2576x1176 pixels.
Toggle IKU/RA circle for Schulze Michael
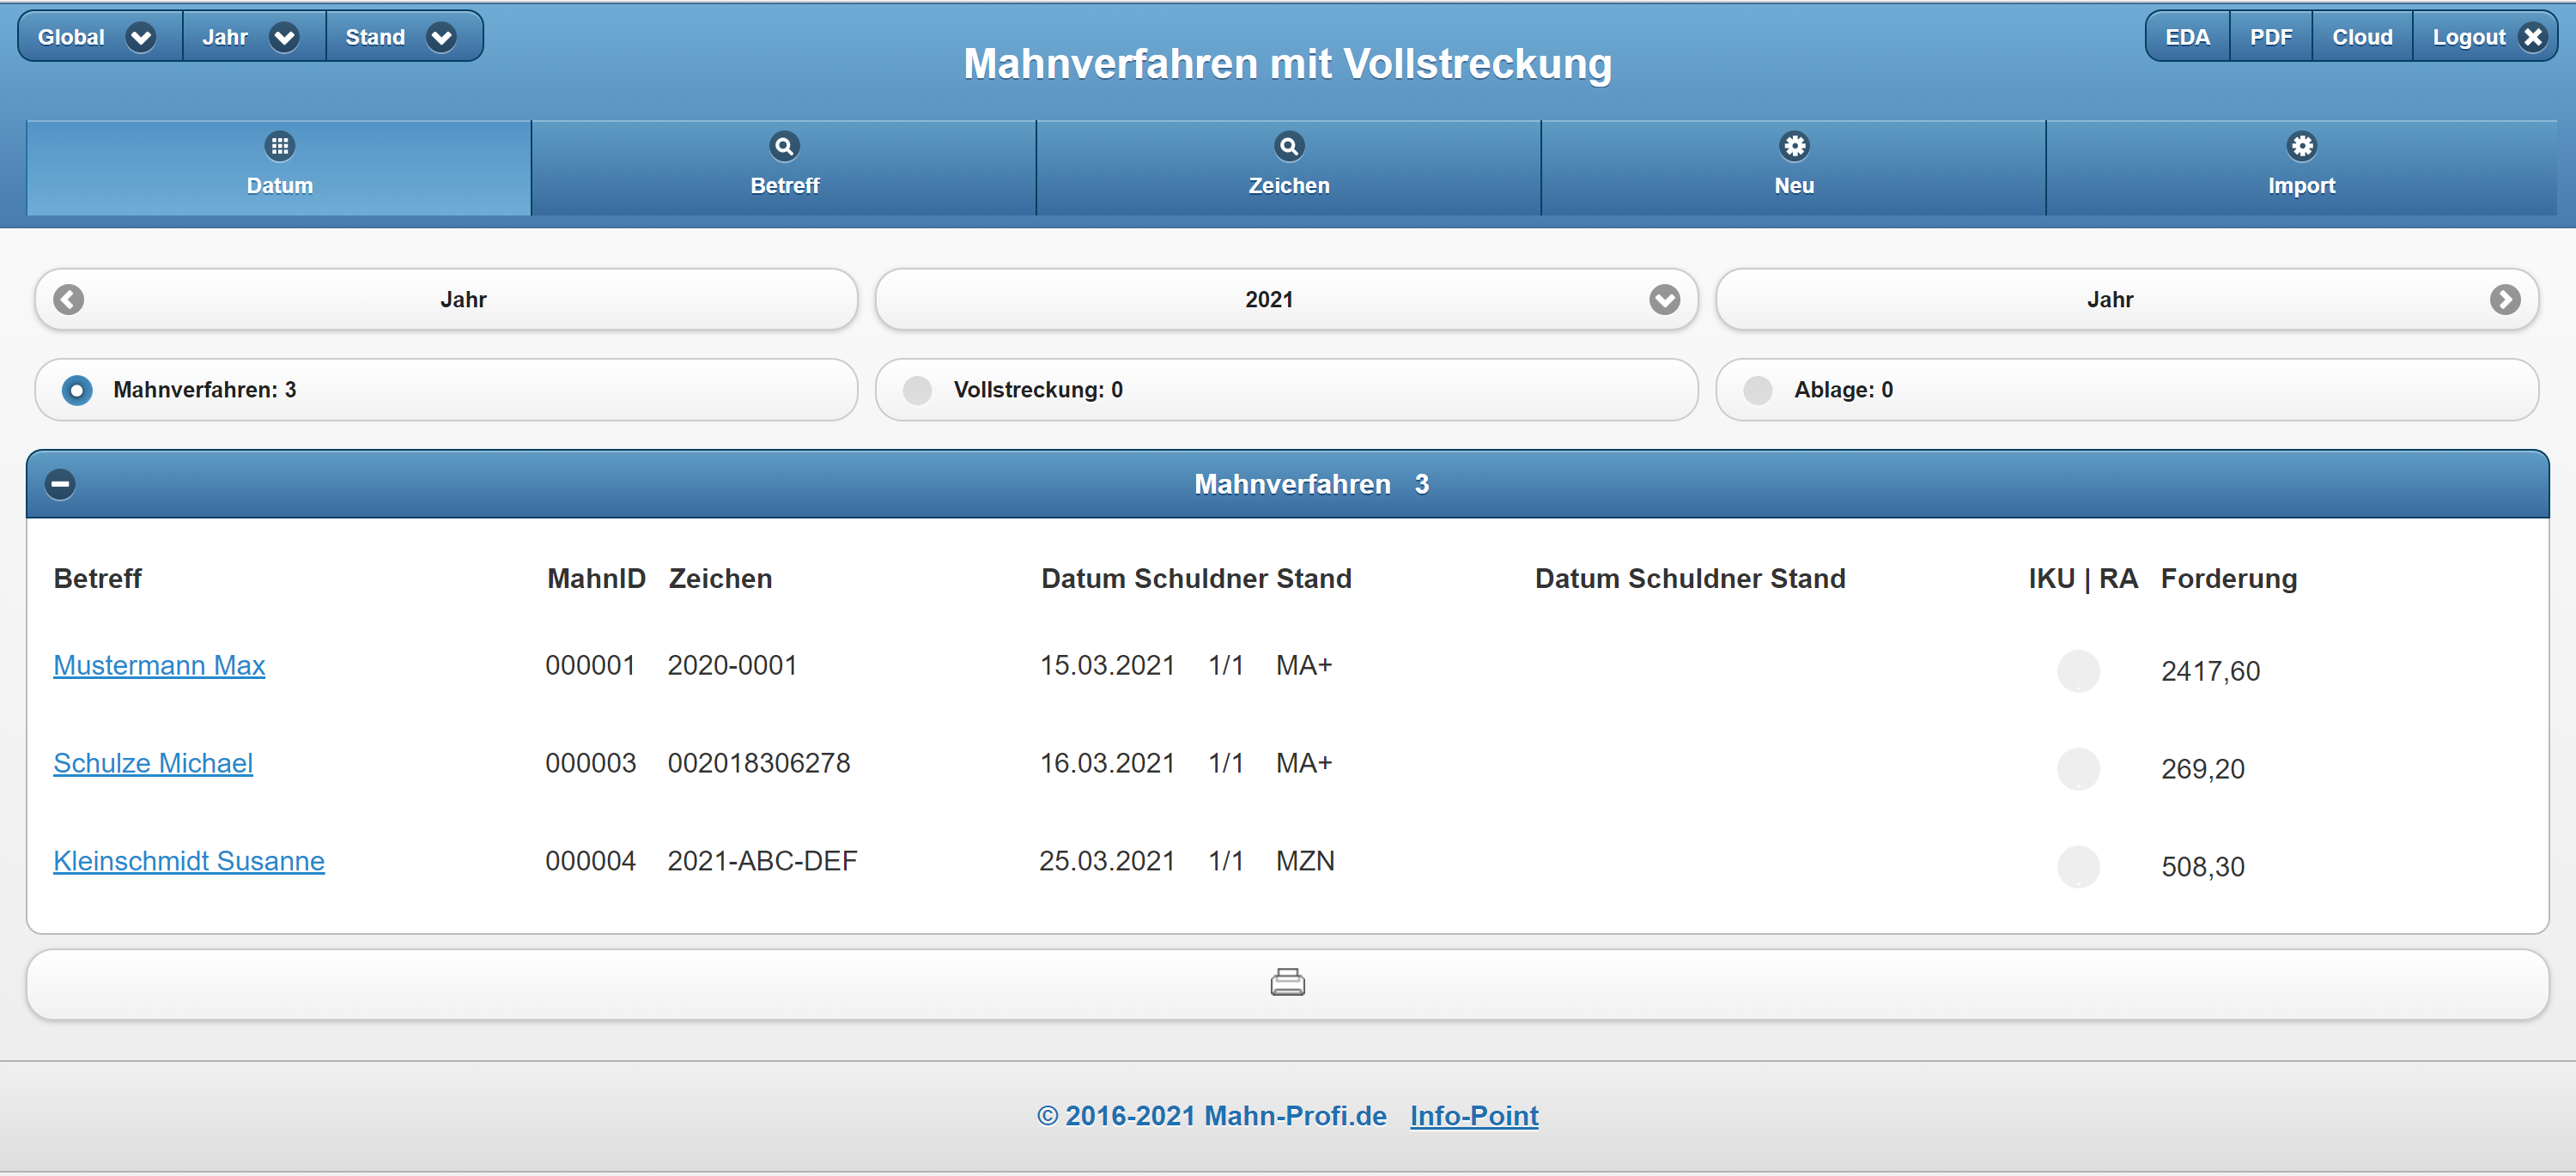(x=2078, y=769)
